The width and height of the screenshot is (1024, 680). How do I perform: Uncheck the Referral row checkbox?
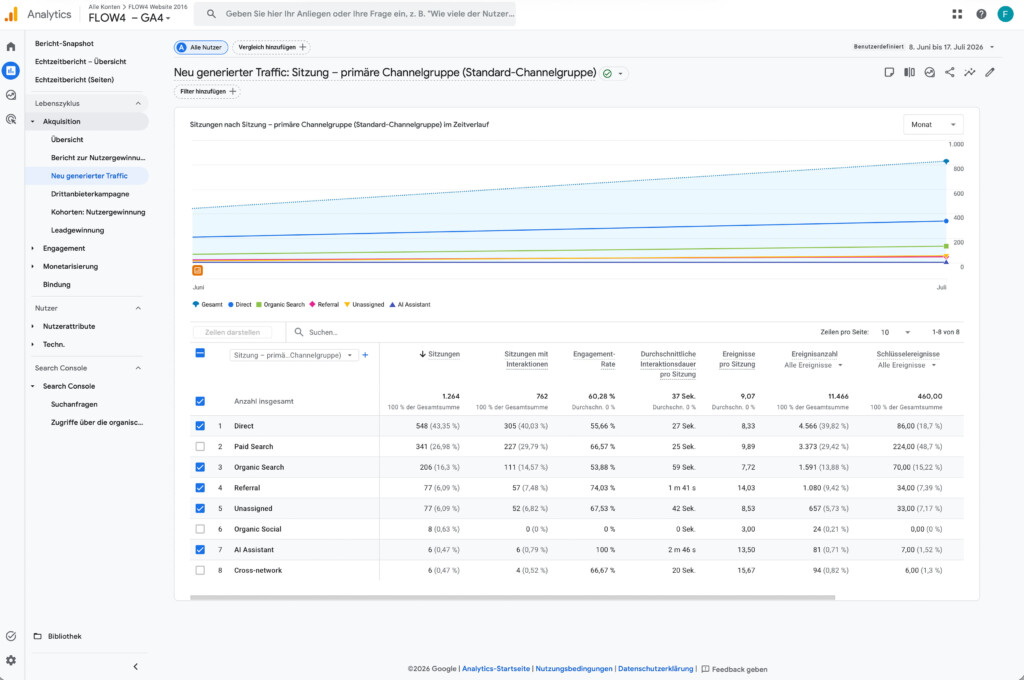(200, 488)
